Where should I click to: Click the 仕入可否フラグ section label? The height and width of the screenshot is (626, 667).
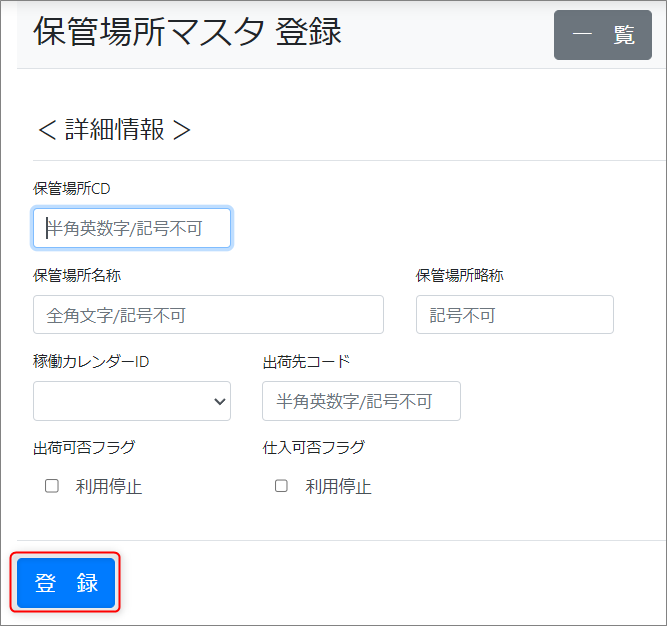pyautogui.click(x=313, y=447)
